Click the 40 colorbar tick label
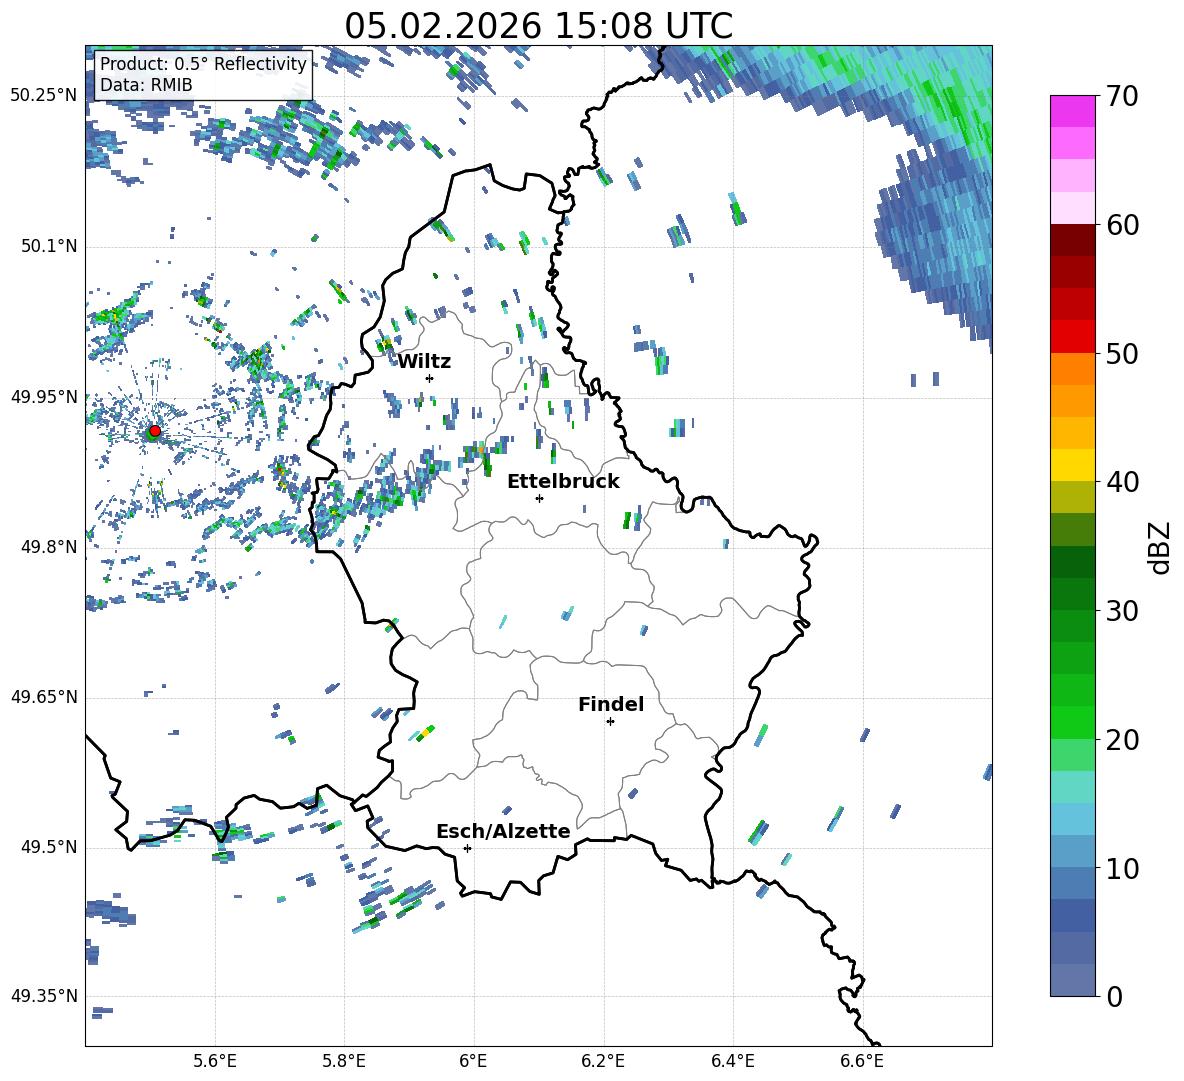This screenshot has width=1184, height=1081. click(x=1121, y=482)
